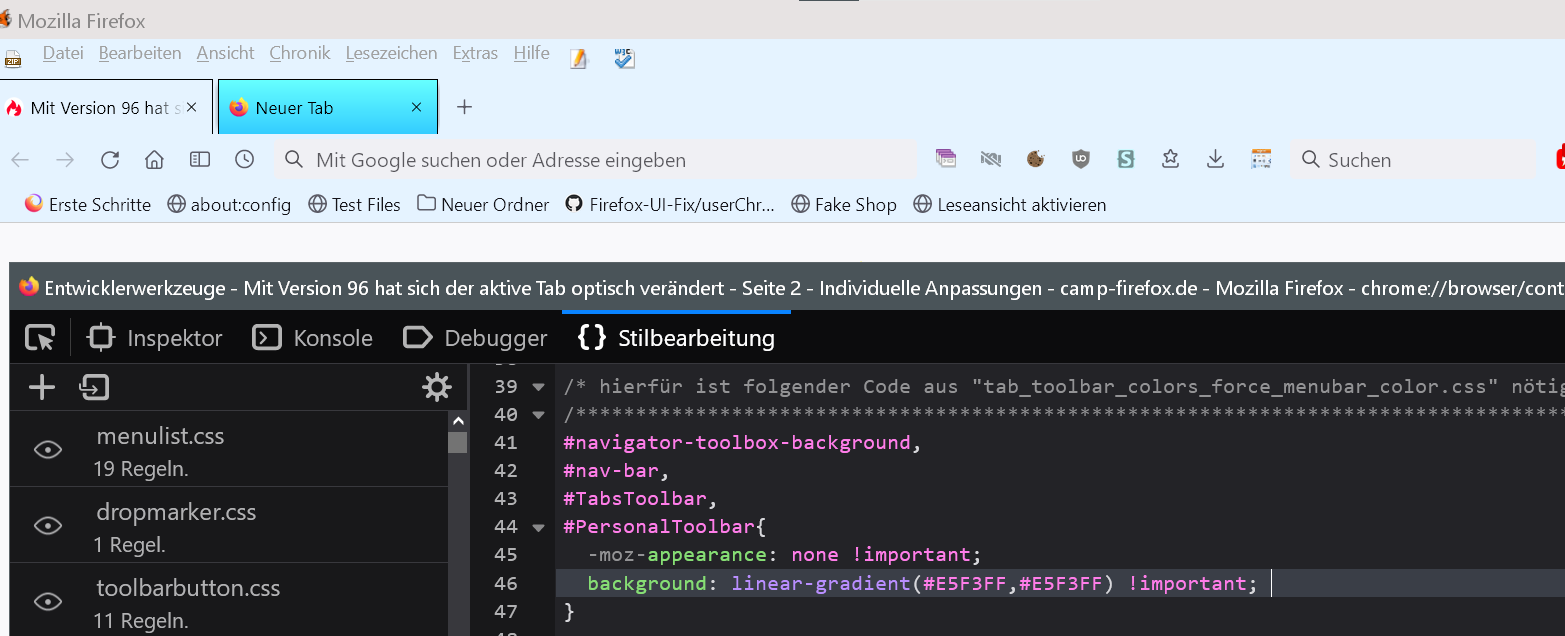Image resolution: width=1565 pixels, height=636 pixels.
Task: Collapse the code fold at line 40
Action: [x=539, y=415]
